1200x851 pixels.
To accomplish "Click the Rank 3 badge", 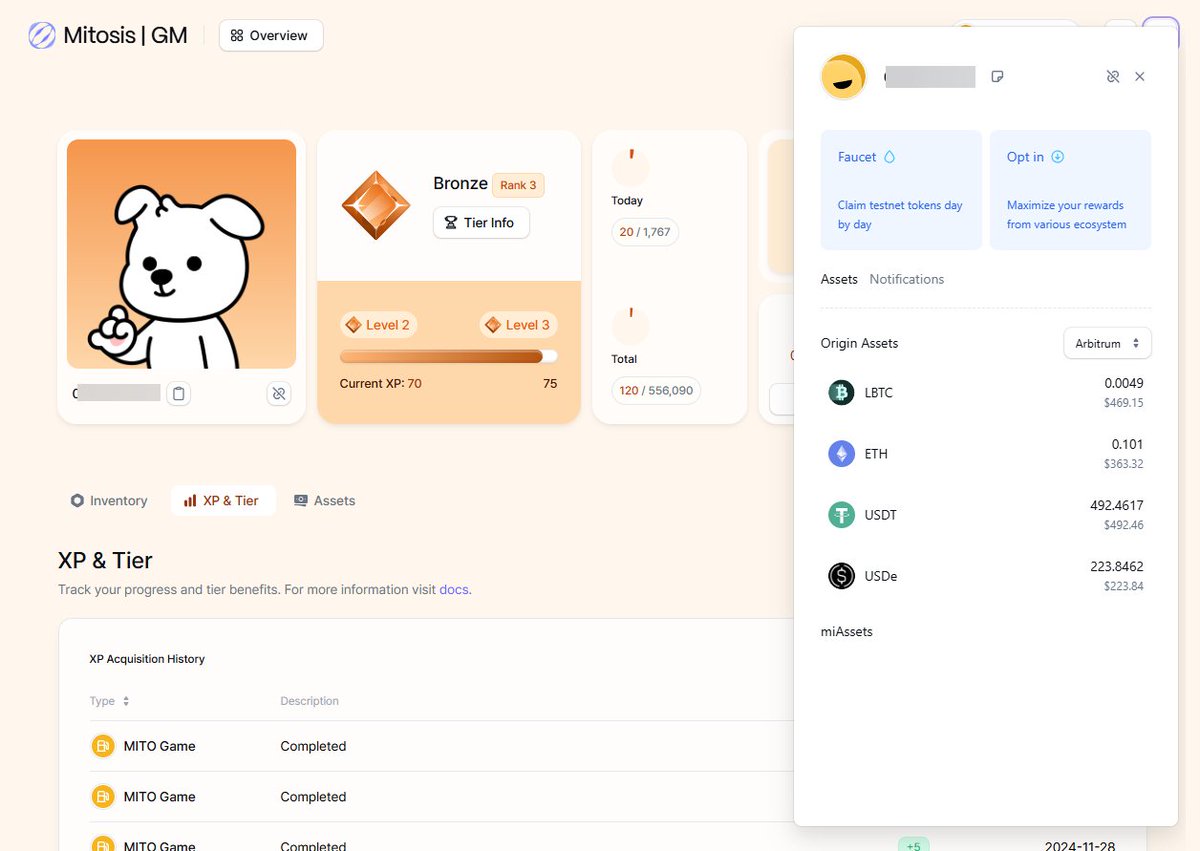I will (x=518, y=185).
